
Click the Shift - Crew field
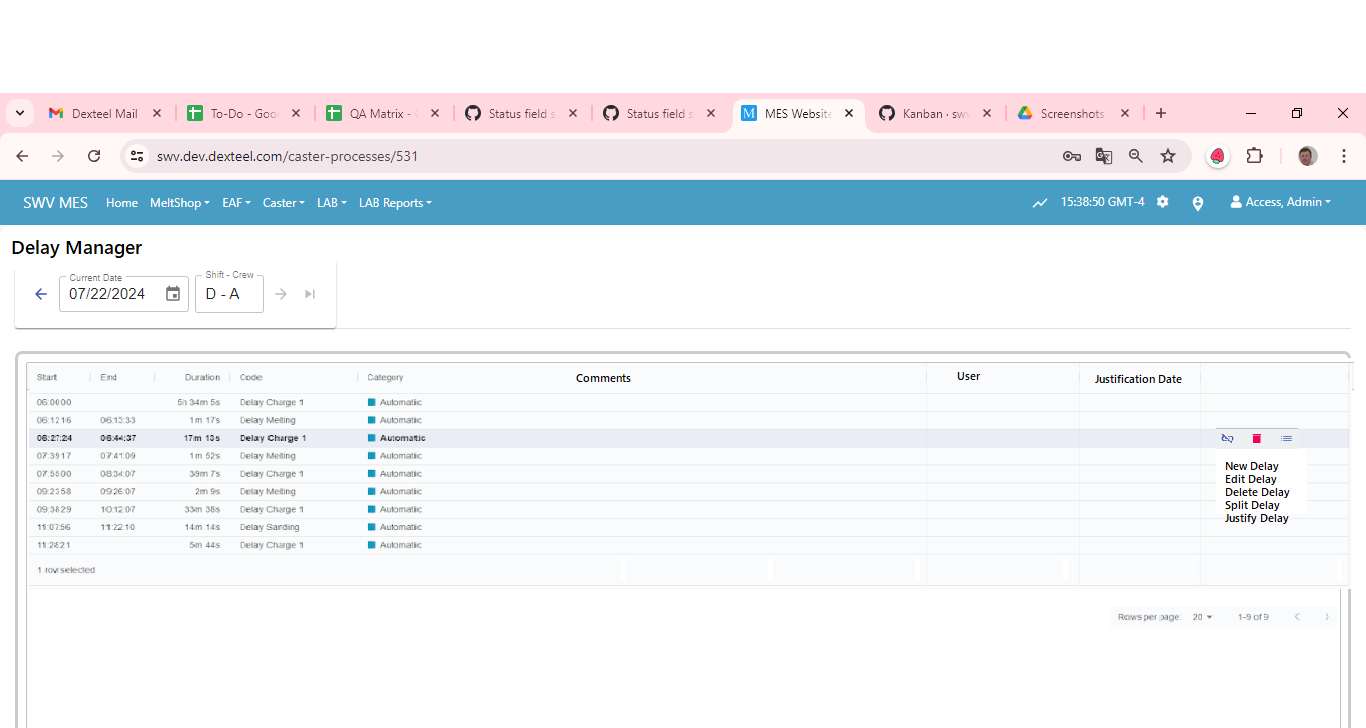tap(229, 294)
